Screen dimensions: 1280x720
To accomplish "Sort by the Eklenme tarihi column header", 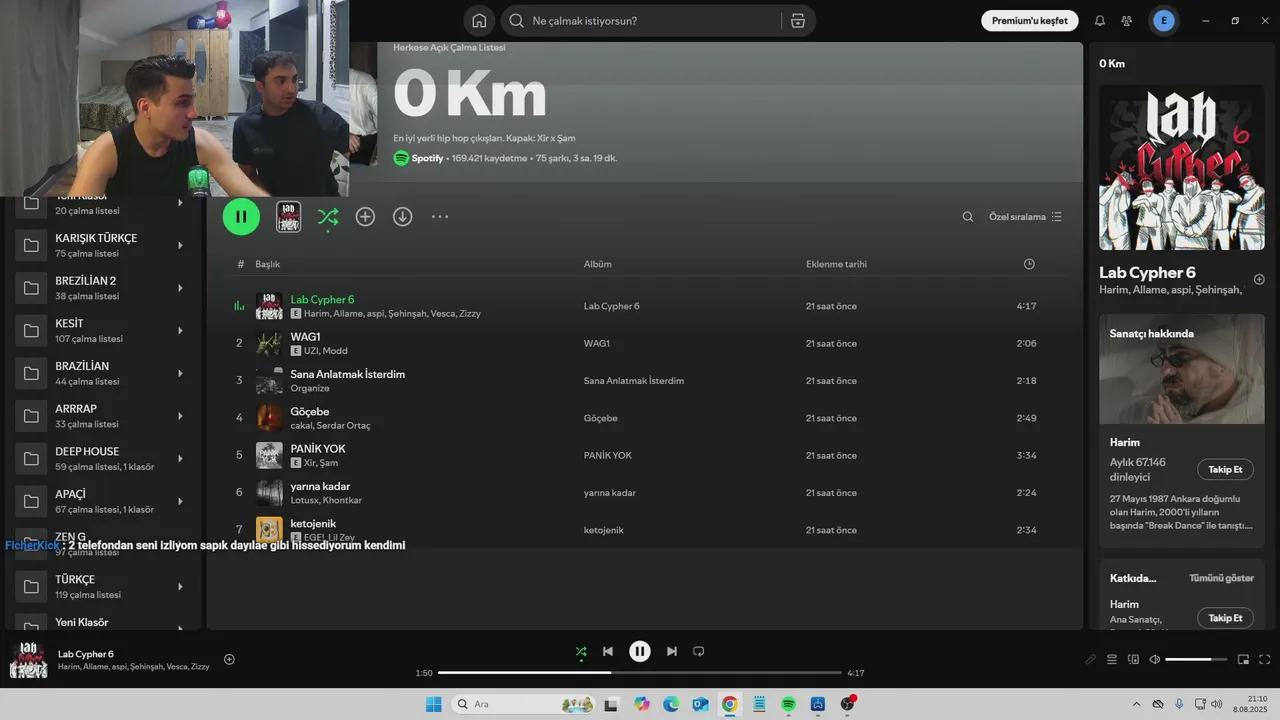I will (836, 264).
